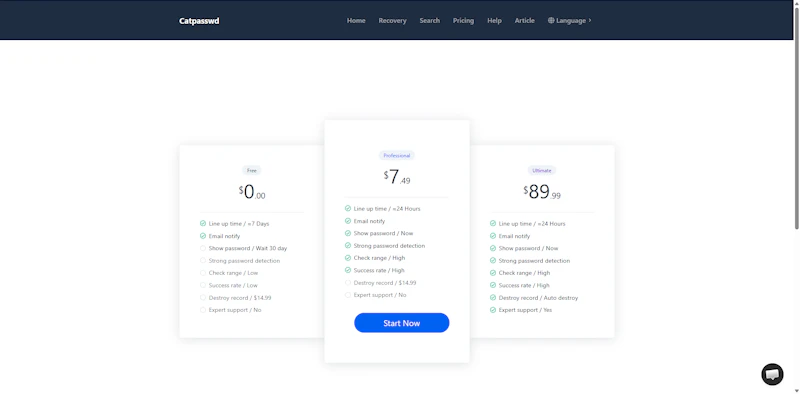800x394 pixels.
Task: Click the $7.49 price
Action: pos(396,177)
